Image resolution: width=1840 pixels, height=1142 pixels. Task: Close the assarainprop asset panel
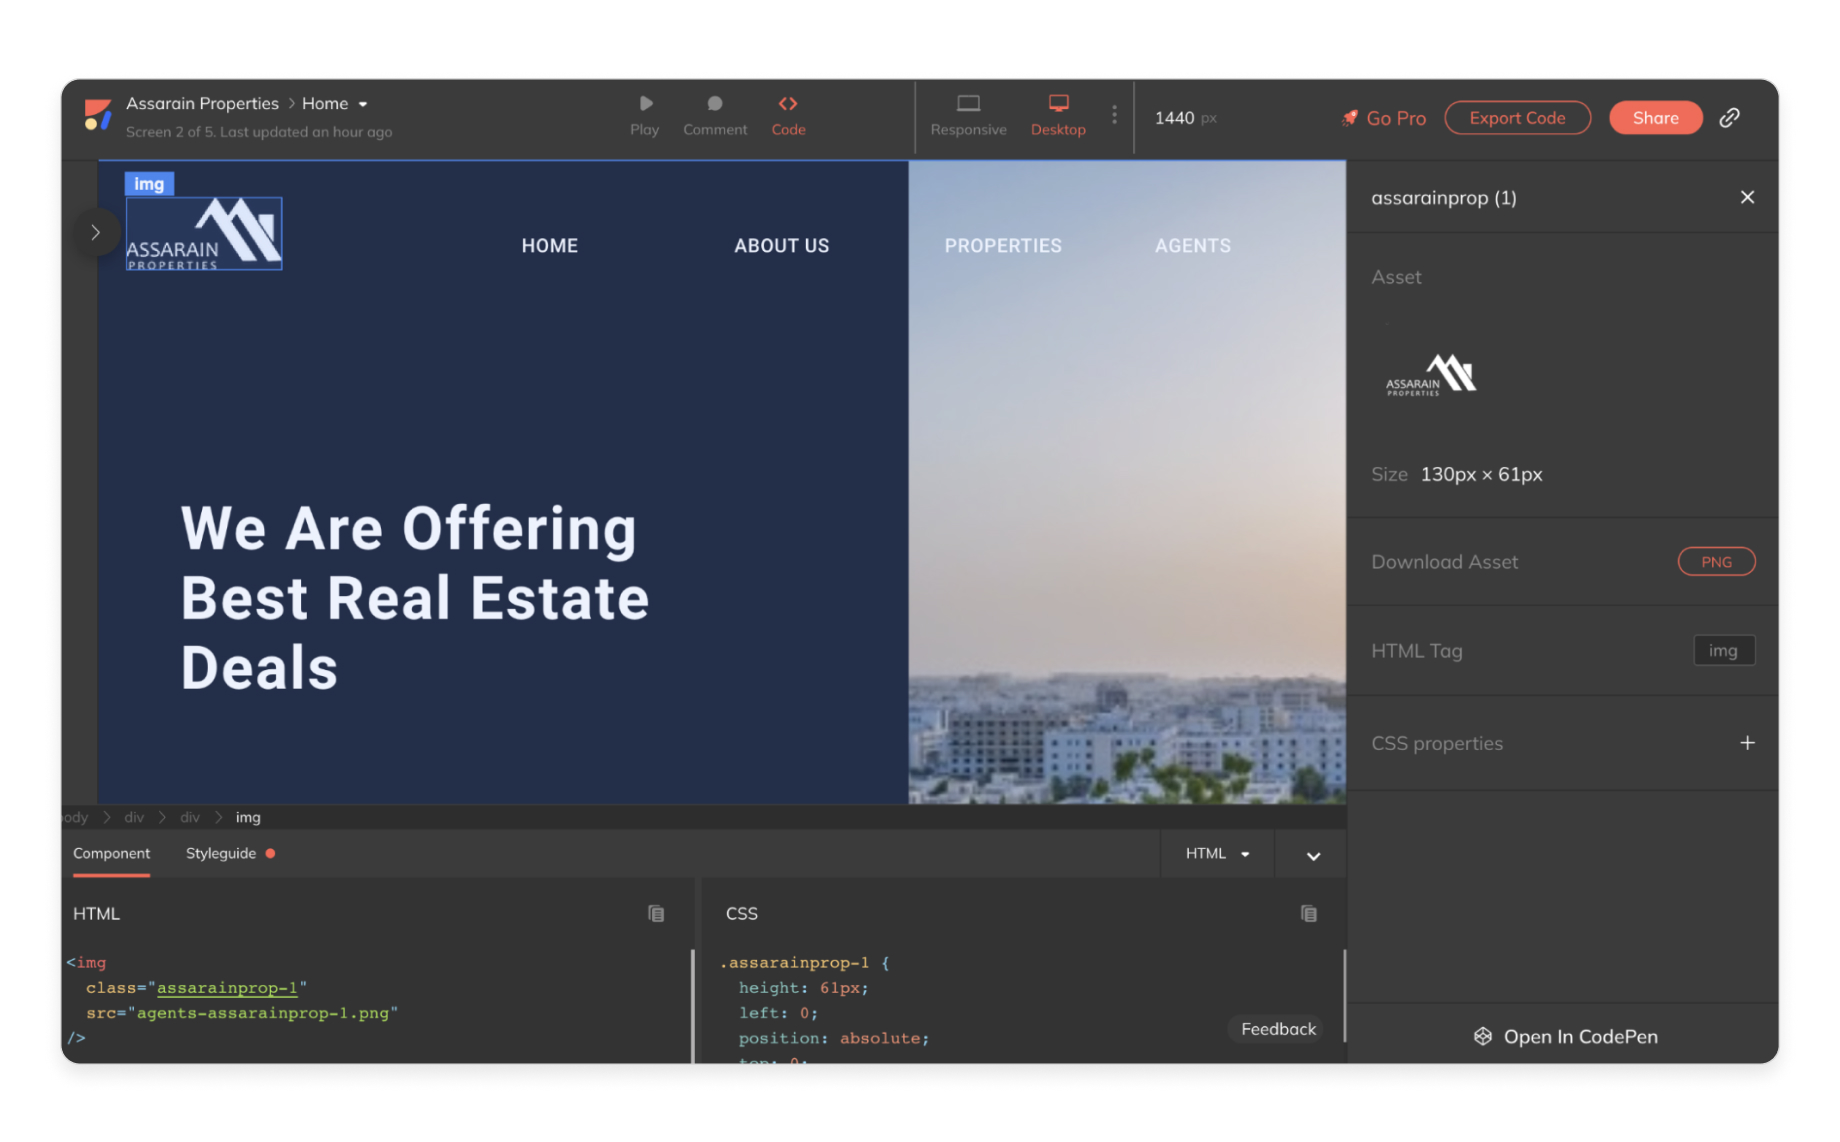tap(1746, 198)
